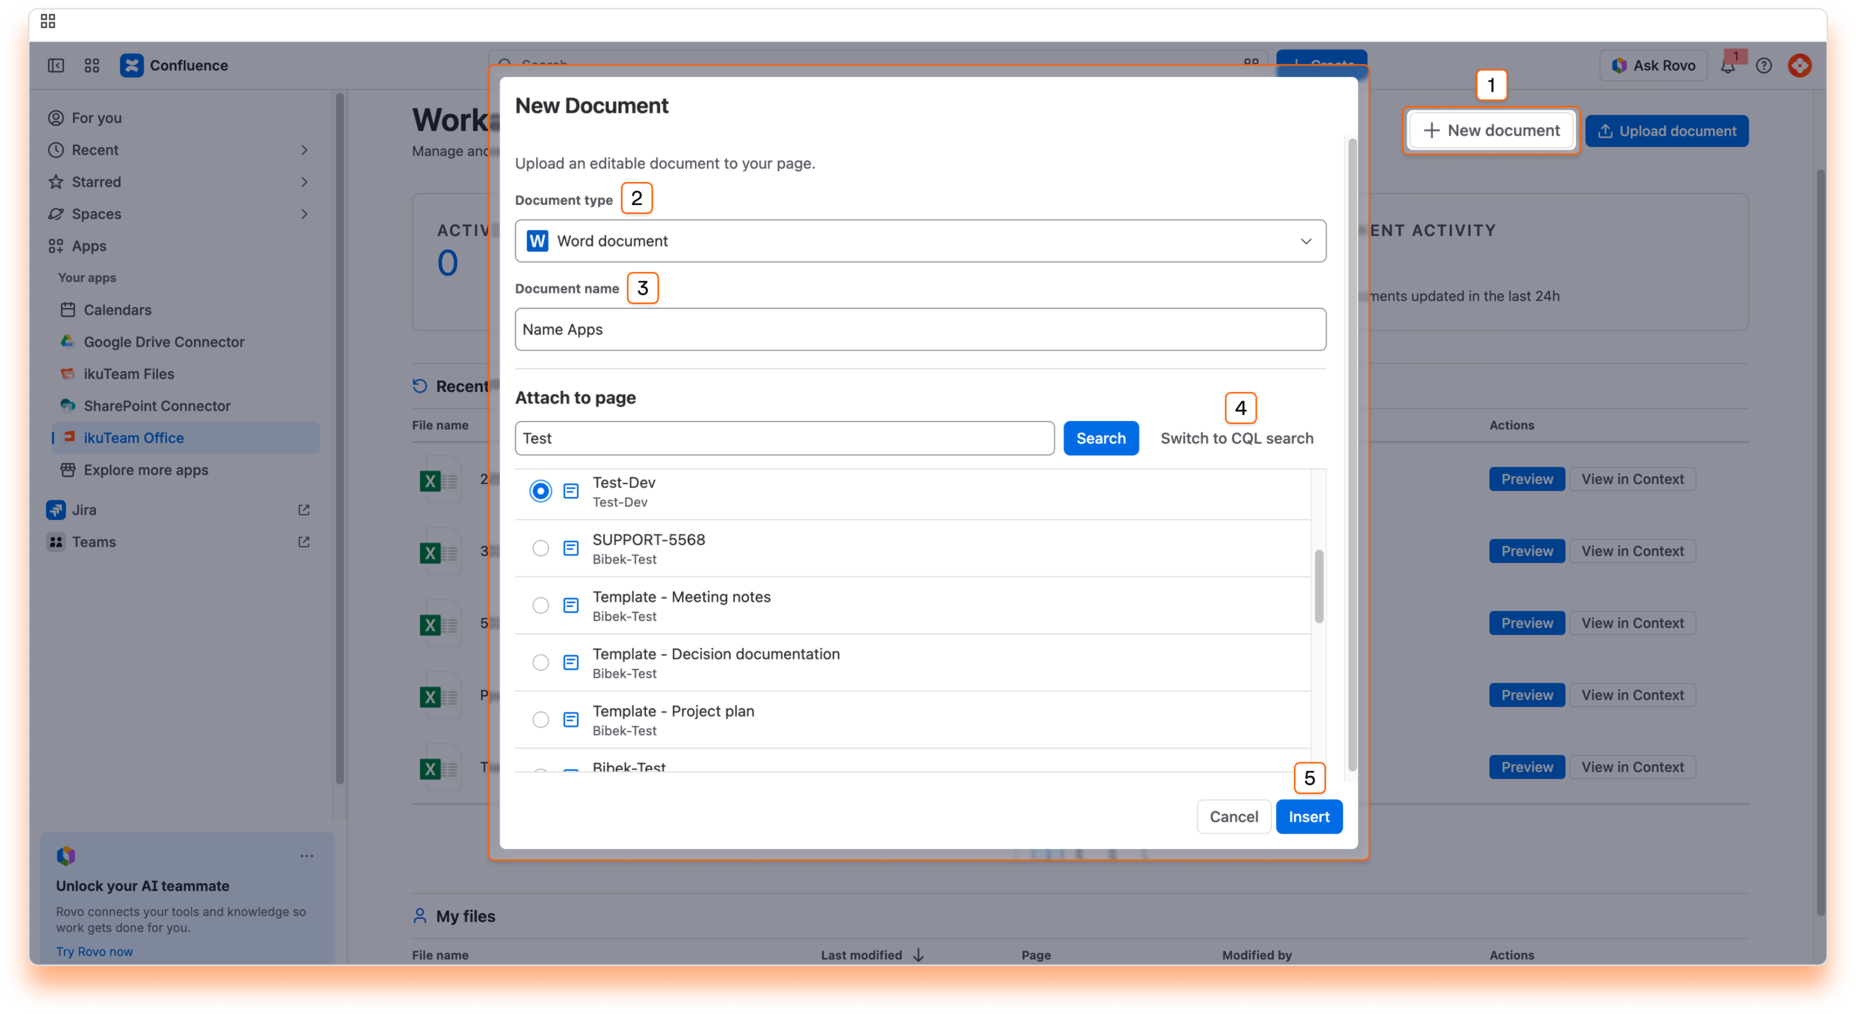The height and width of the screenshot is (1014, 1856).
Task: Expand the Starred section chevron
Action: pos(304,182)
